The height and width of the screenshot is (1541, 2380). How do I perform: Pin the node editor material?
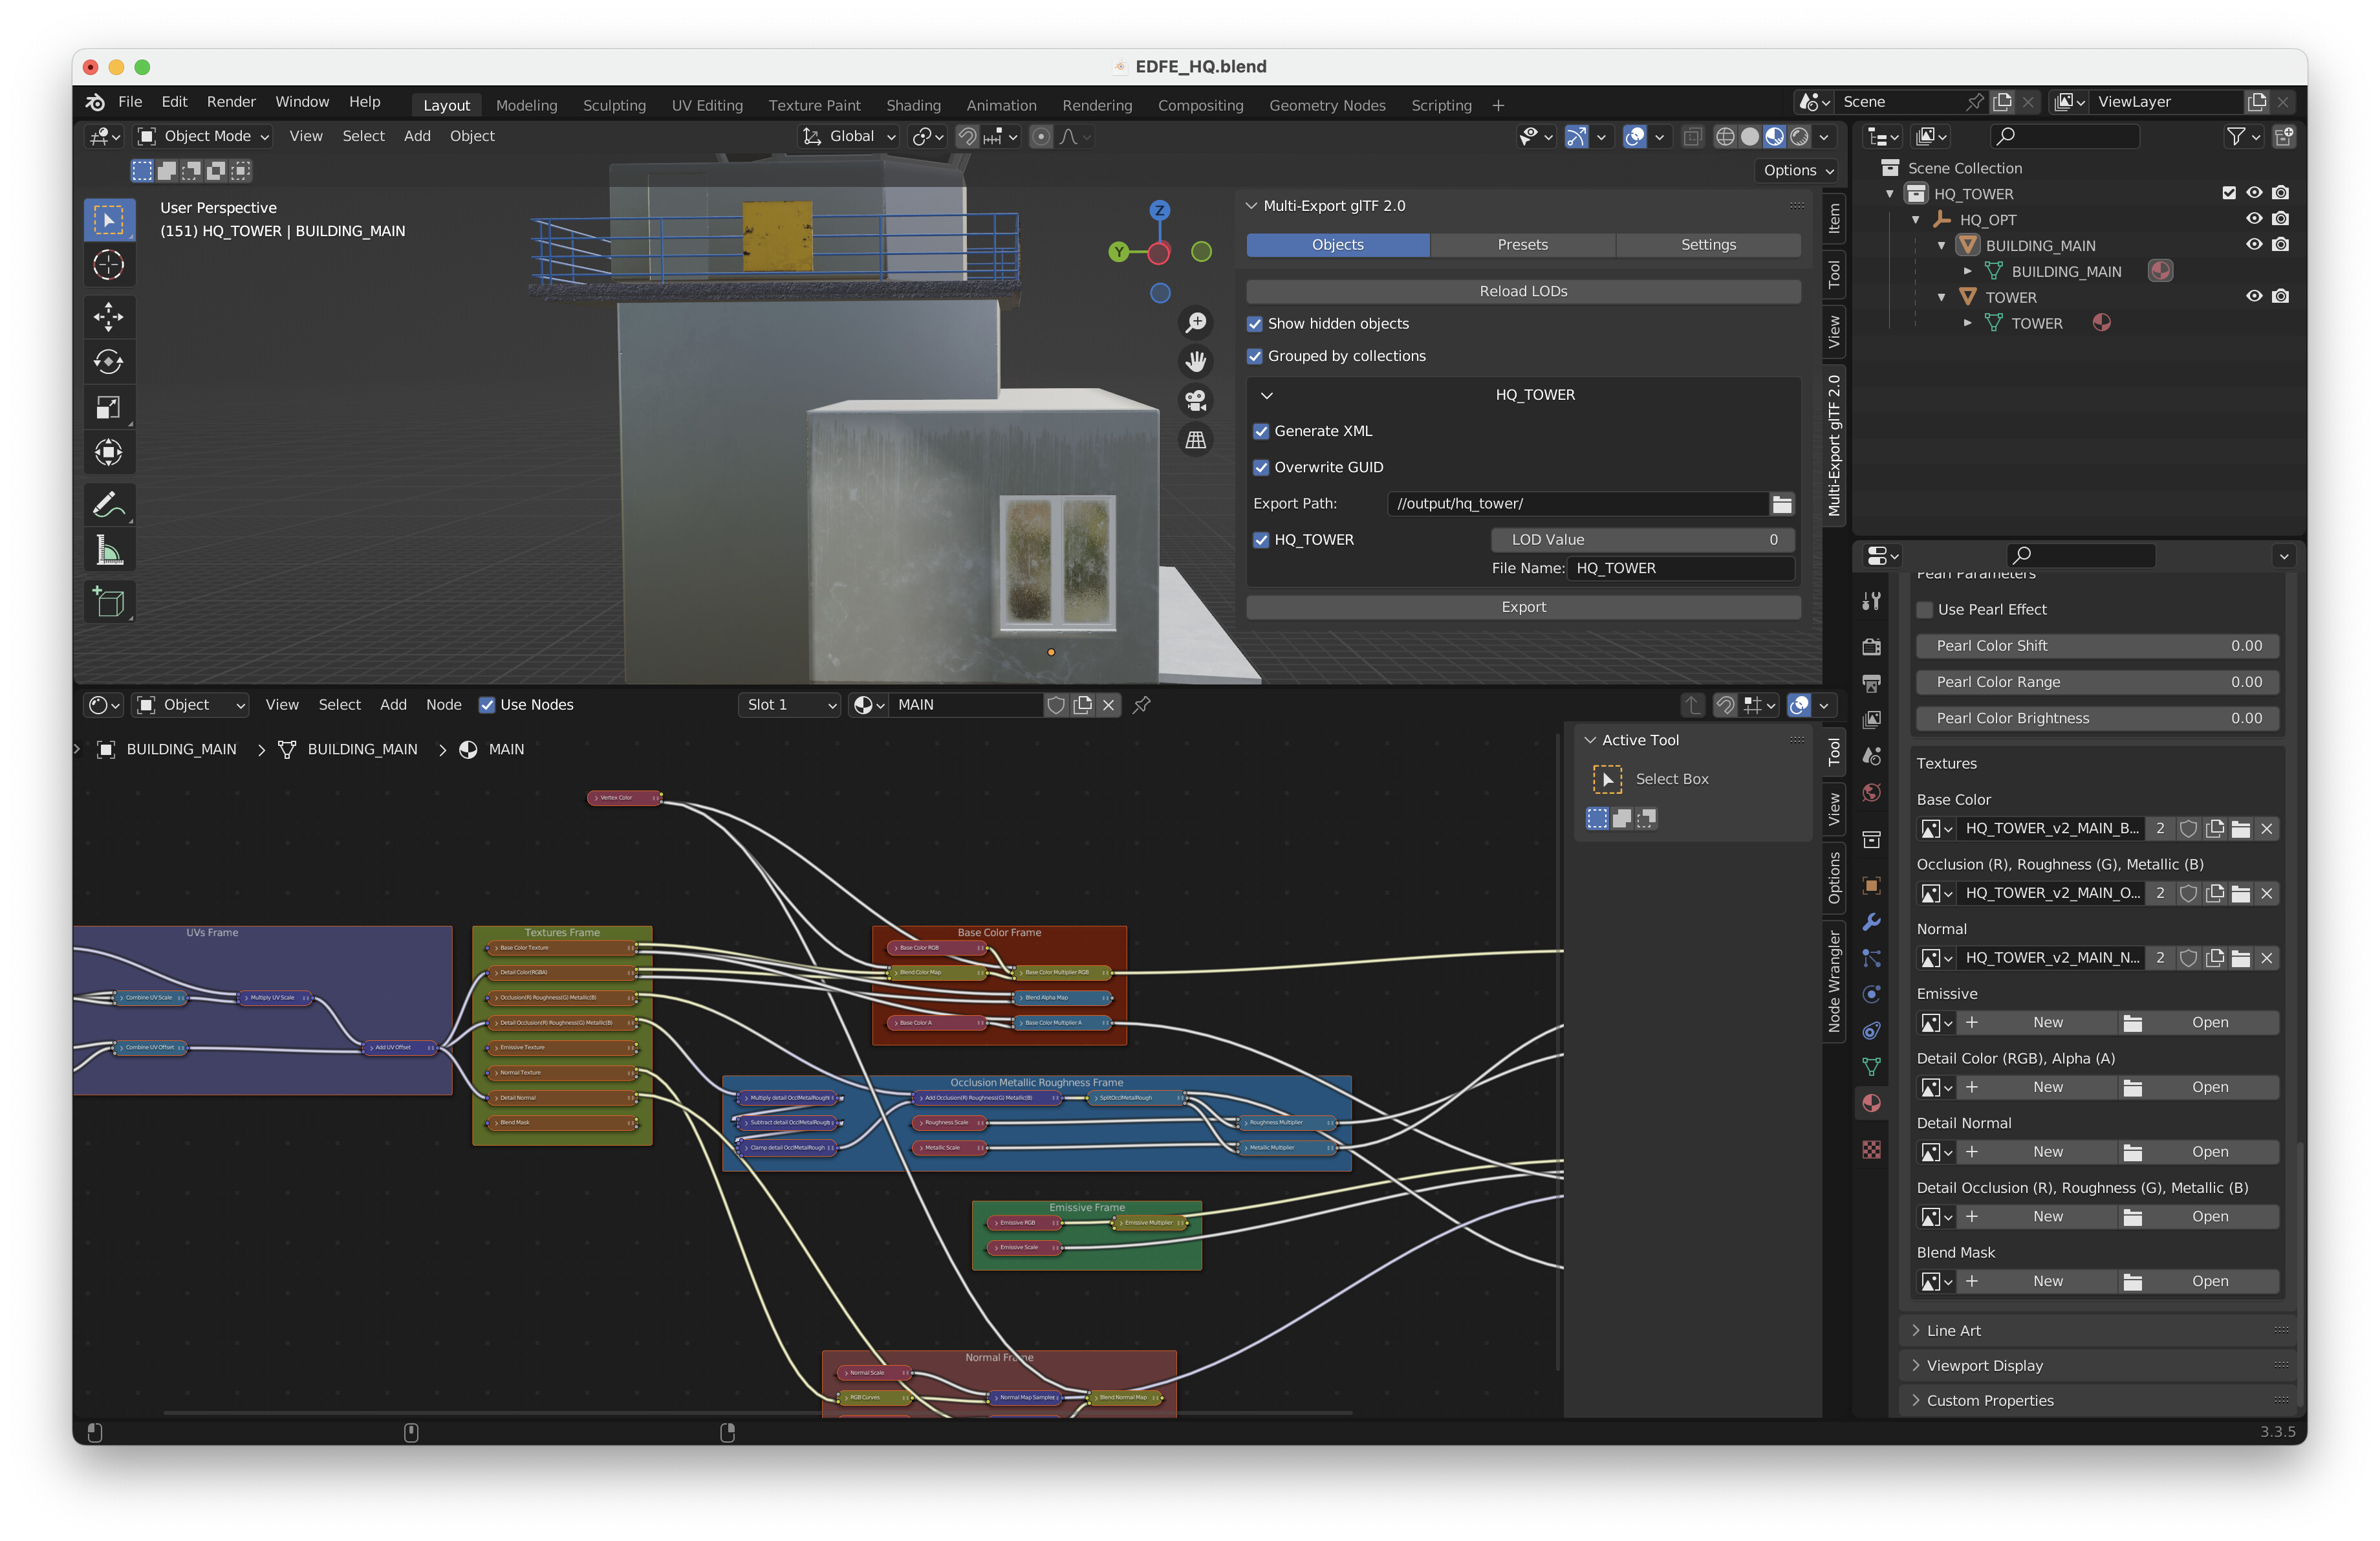1141,705
